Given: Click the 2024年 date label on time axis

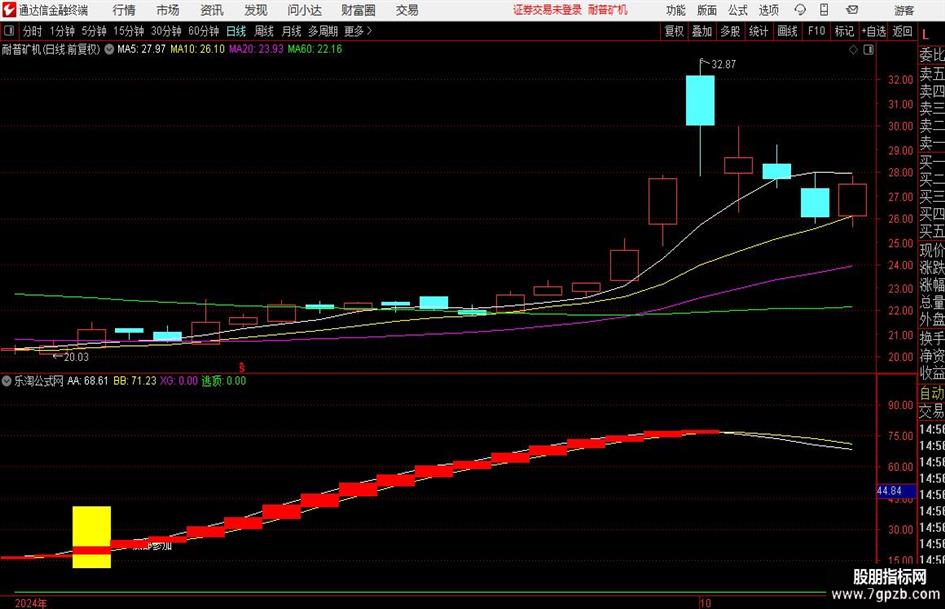Looking at the screenshot, I should click(30, 603).
